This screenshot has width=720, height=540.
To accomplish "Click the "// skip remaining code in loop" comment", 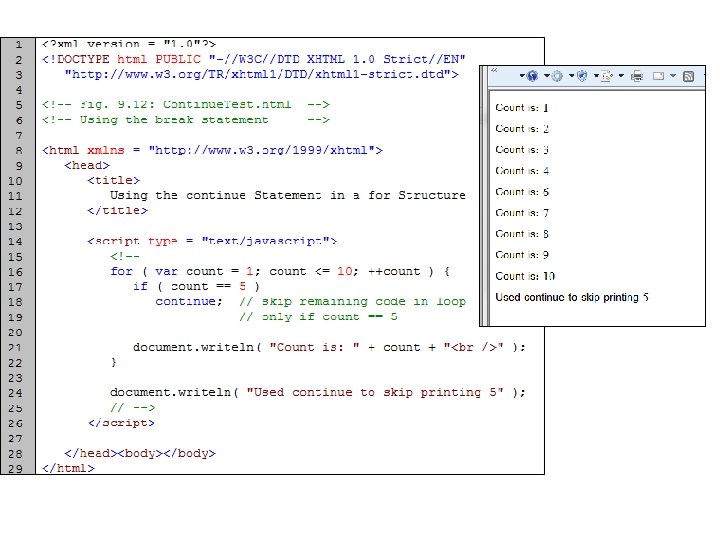I will point(352,302).
